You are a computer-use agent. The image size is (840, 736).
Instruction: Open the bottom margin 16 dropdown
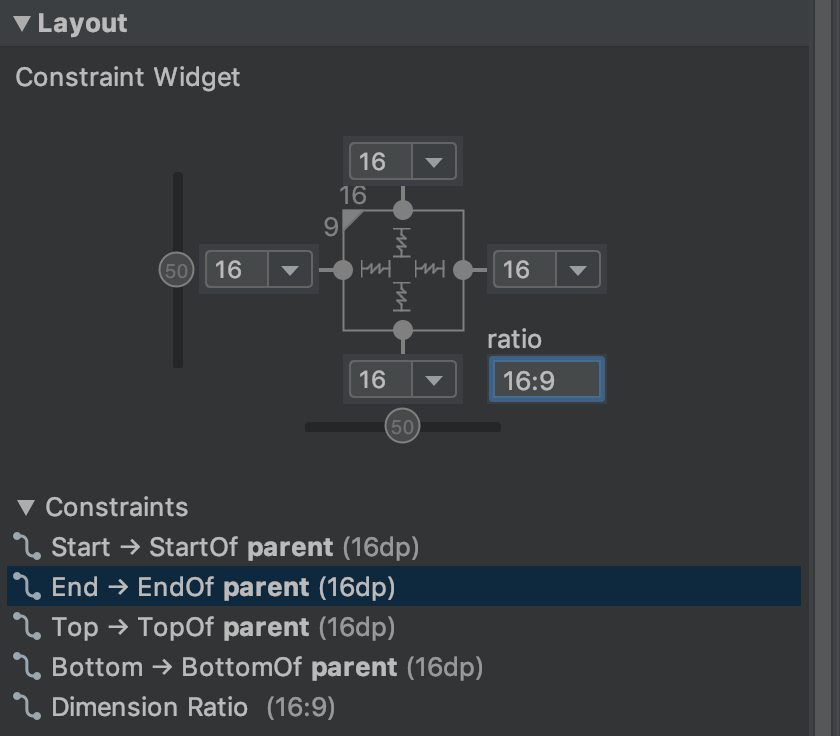point(434,380)
